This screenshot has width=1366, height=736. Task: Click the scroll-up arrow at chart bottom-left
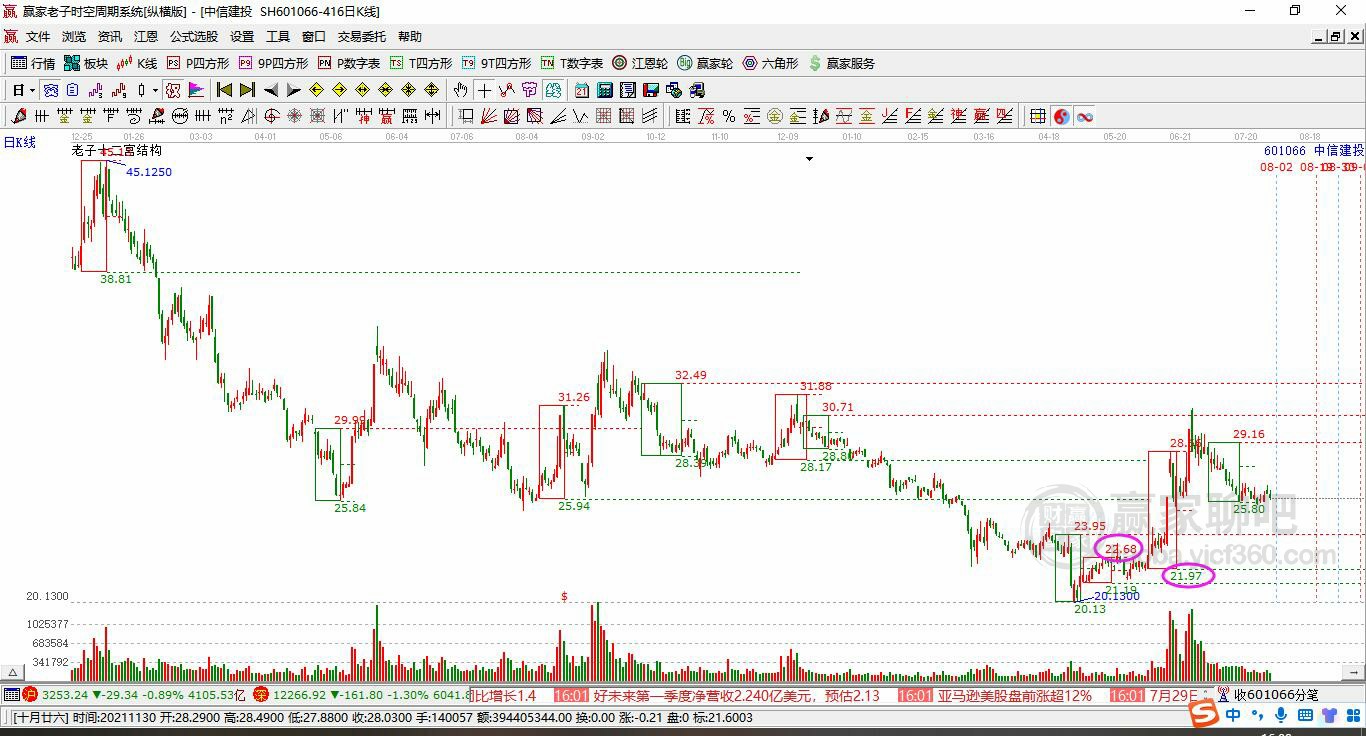click(x=13, y=673)
